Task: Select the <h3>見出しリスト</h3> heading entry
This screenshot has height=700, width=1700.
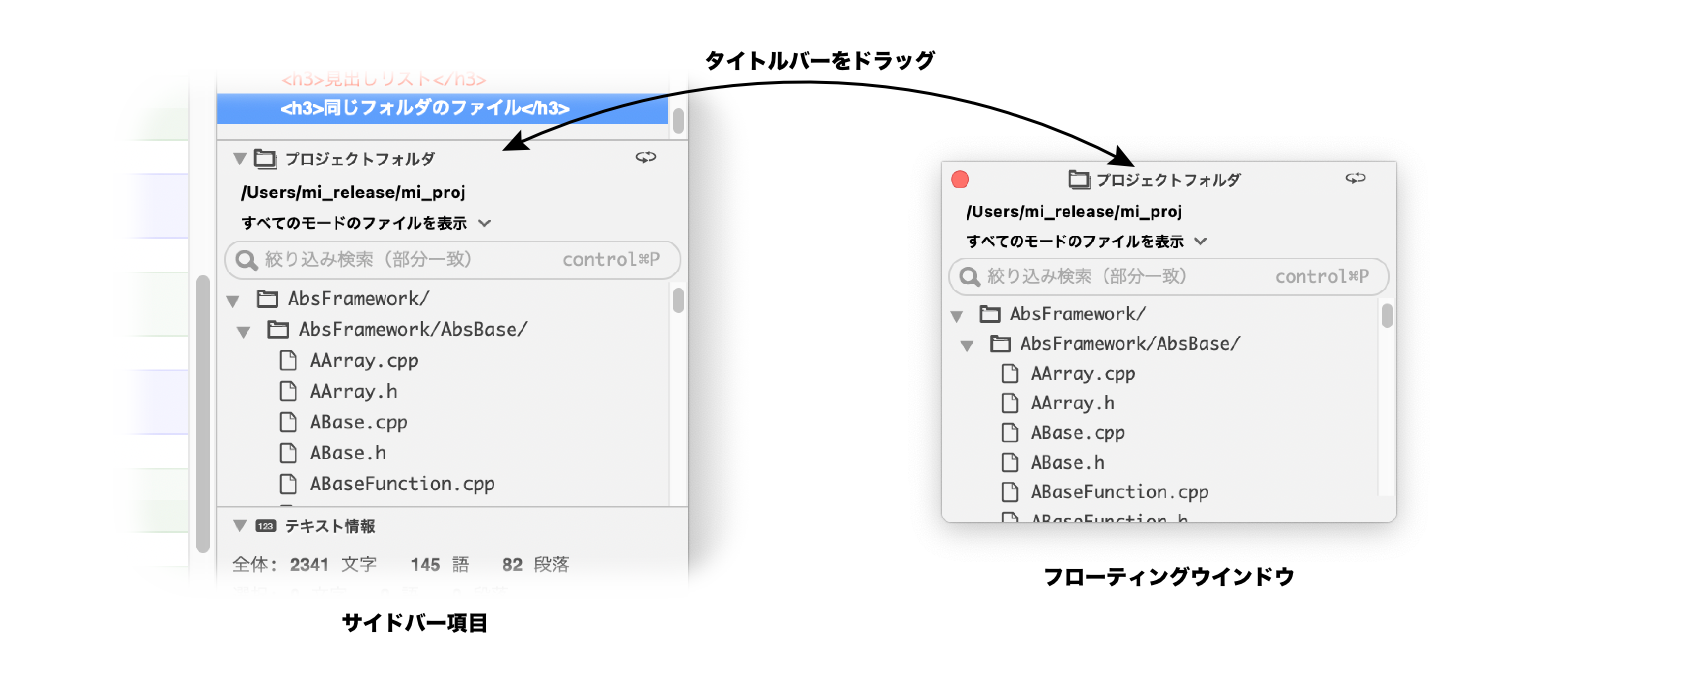Action: pyautogui.click(x=383, y=79)
